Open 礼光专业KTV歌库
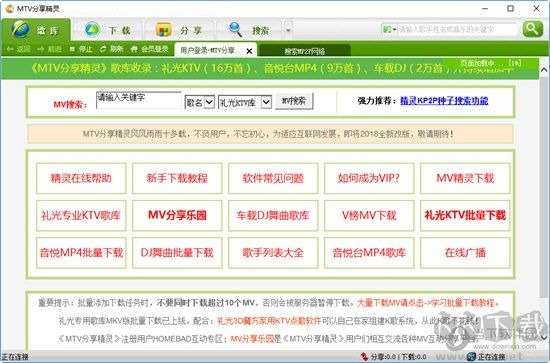 [81, 215]
